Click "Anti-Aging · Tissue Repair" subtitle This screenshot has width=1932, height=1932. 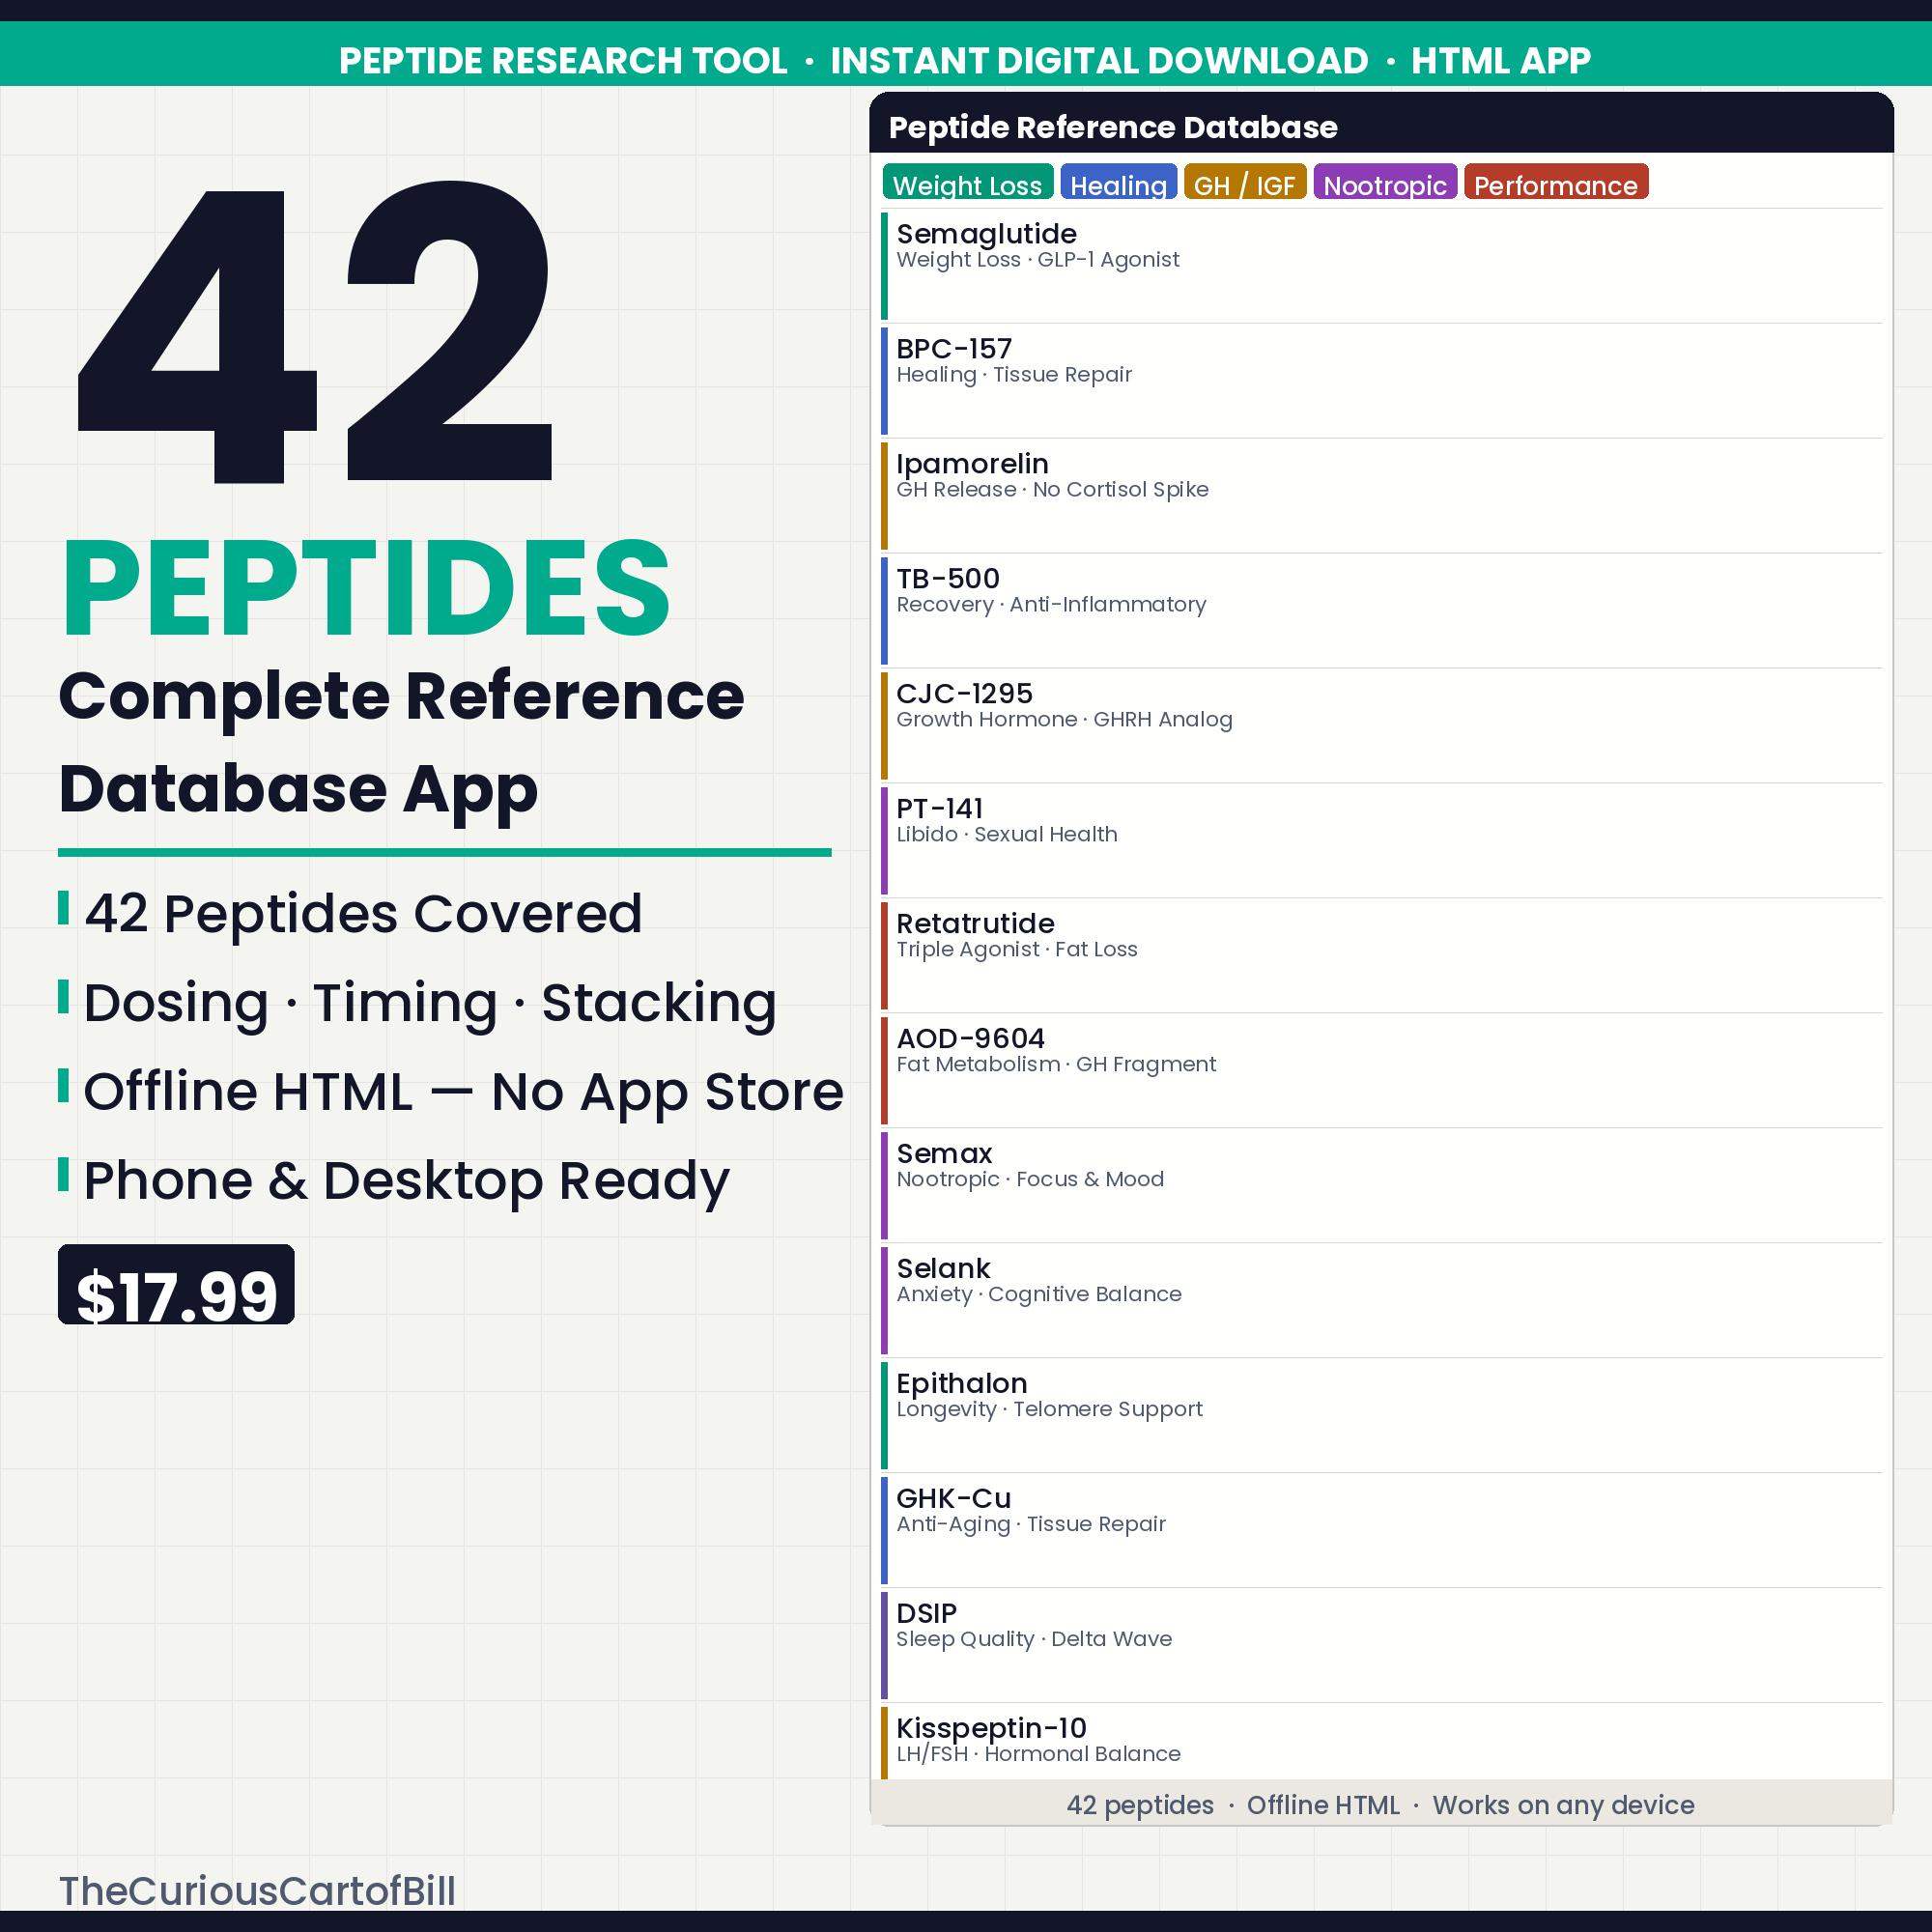tap(1031, 1525)
